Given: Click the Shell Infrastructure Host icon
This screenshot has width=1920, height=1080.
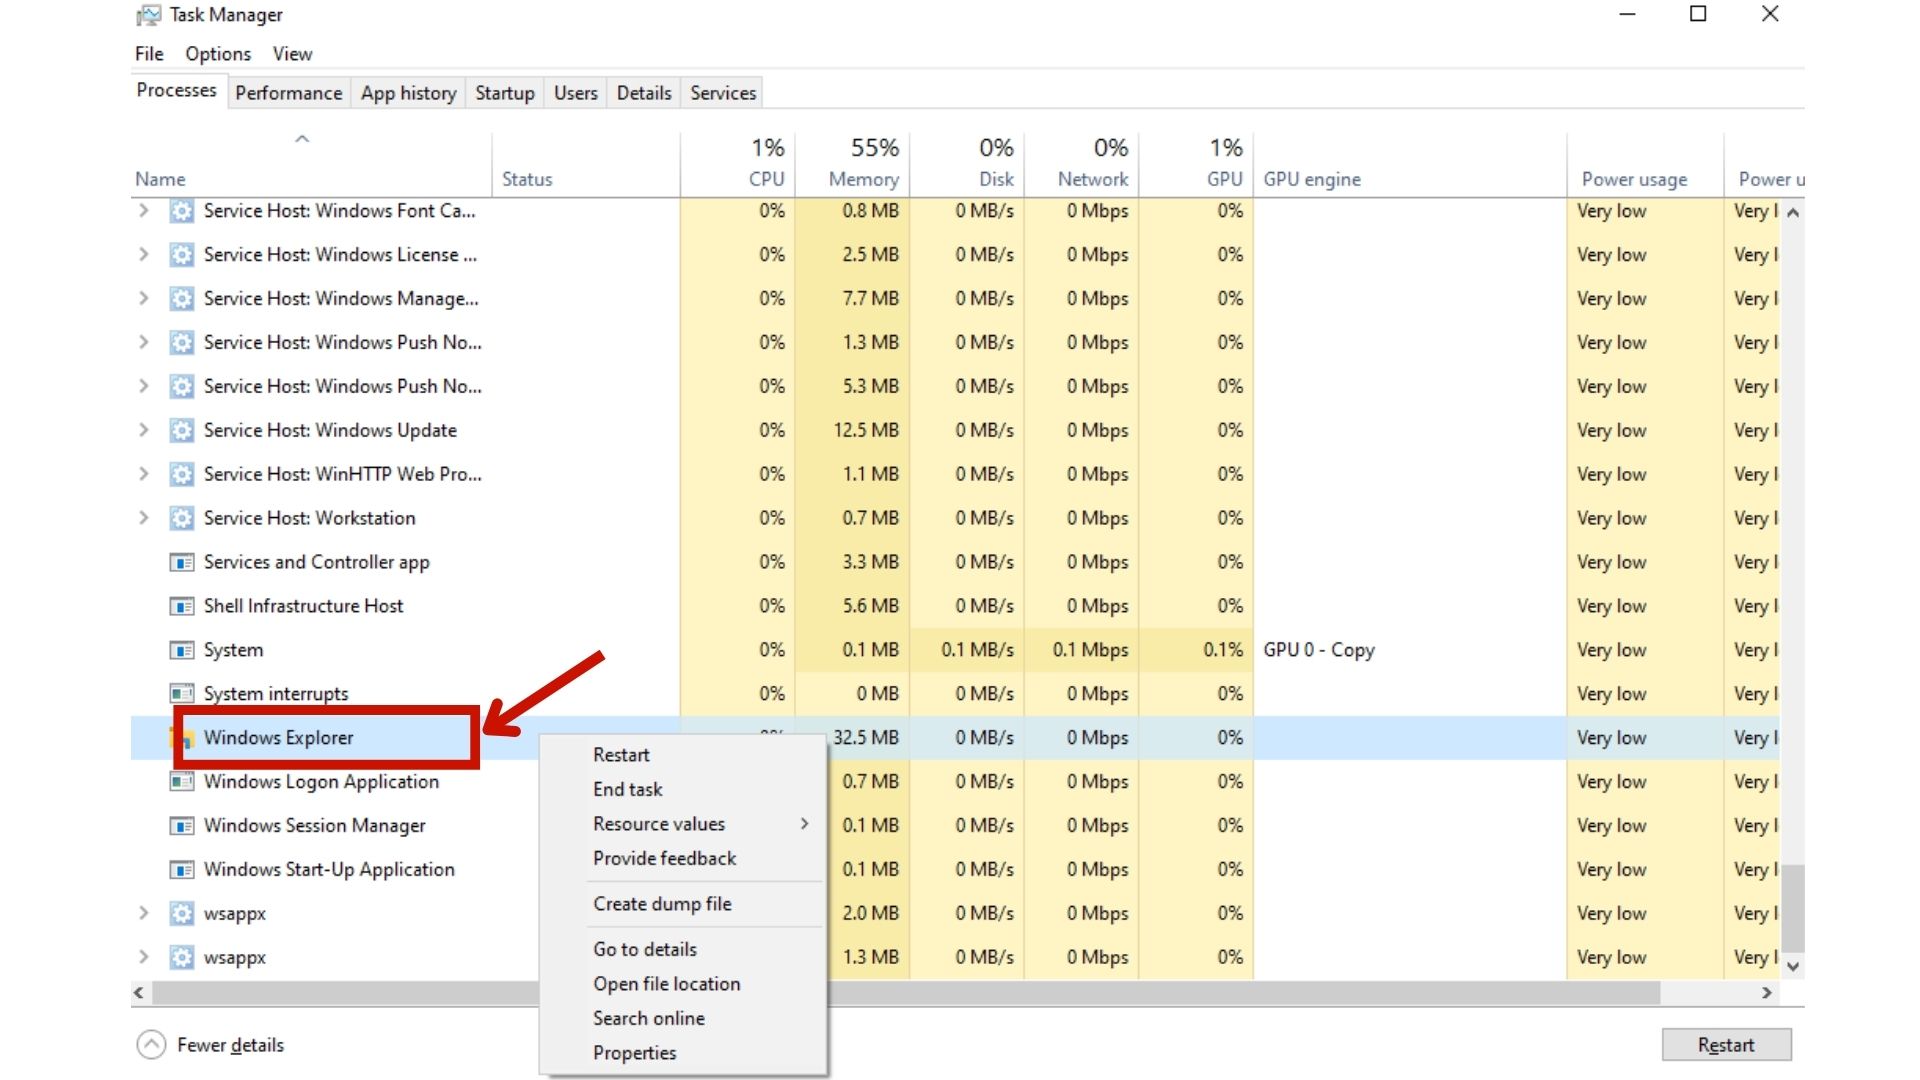Looking at the screenshot, I should 181,606.
